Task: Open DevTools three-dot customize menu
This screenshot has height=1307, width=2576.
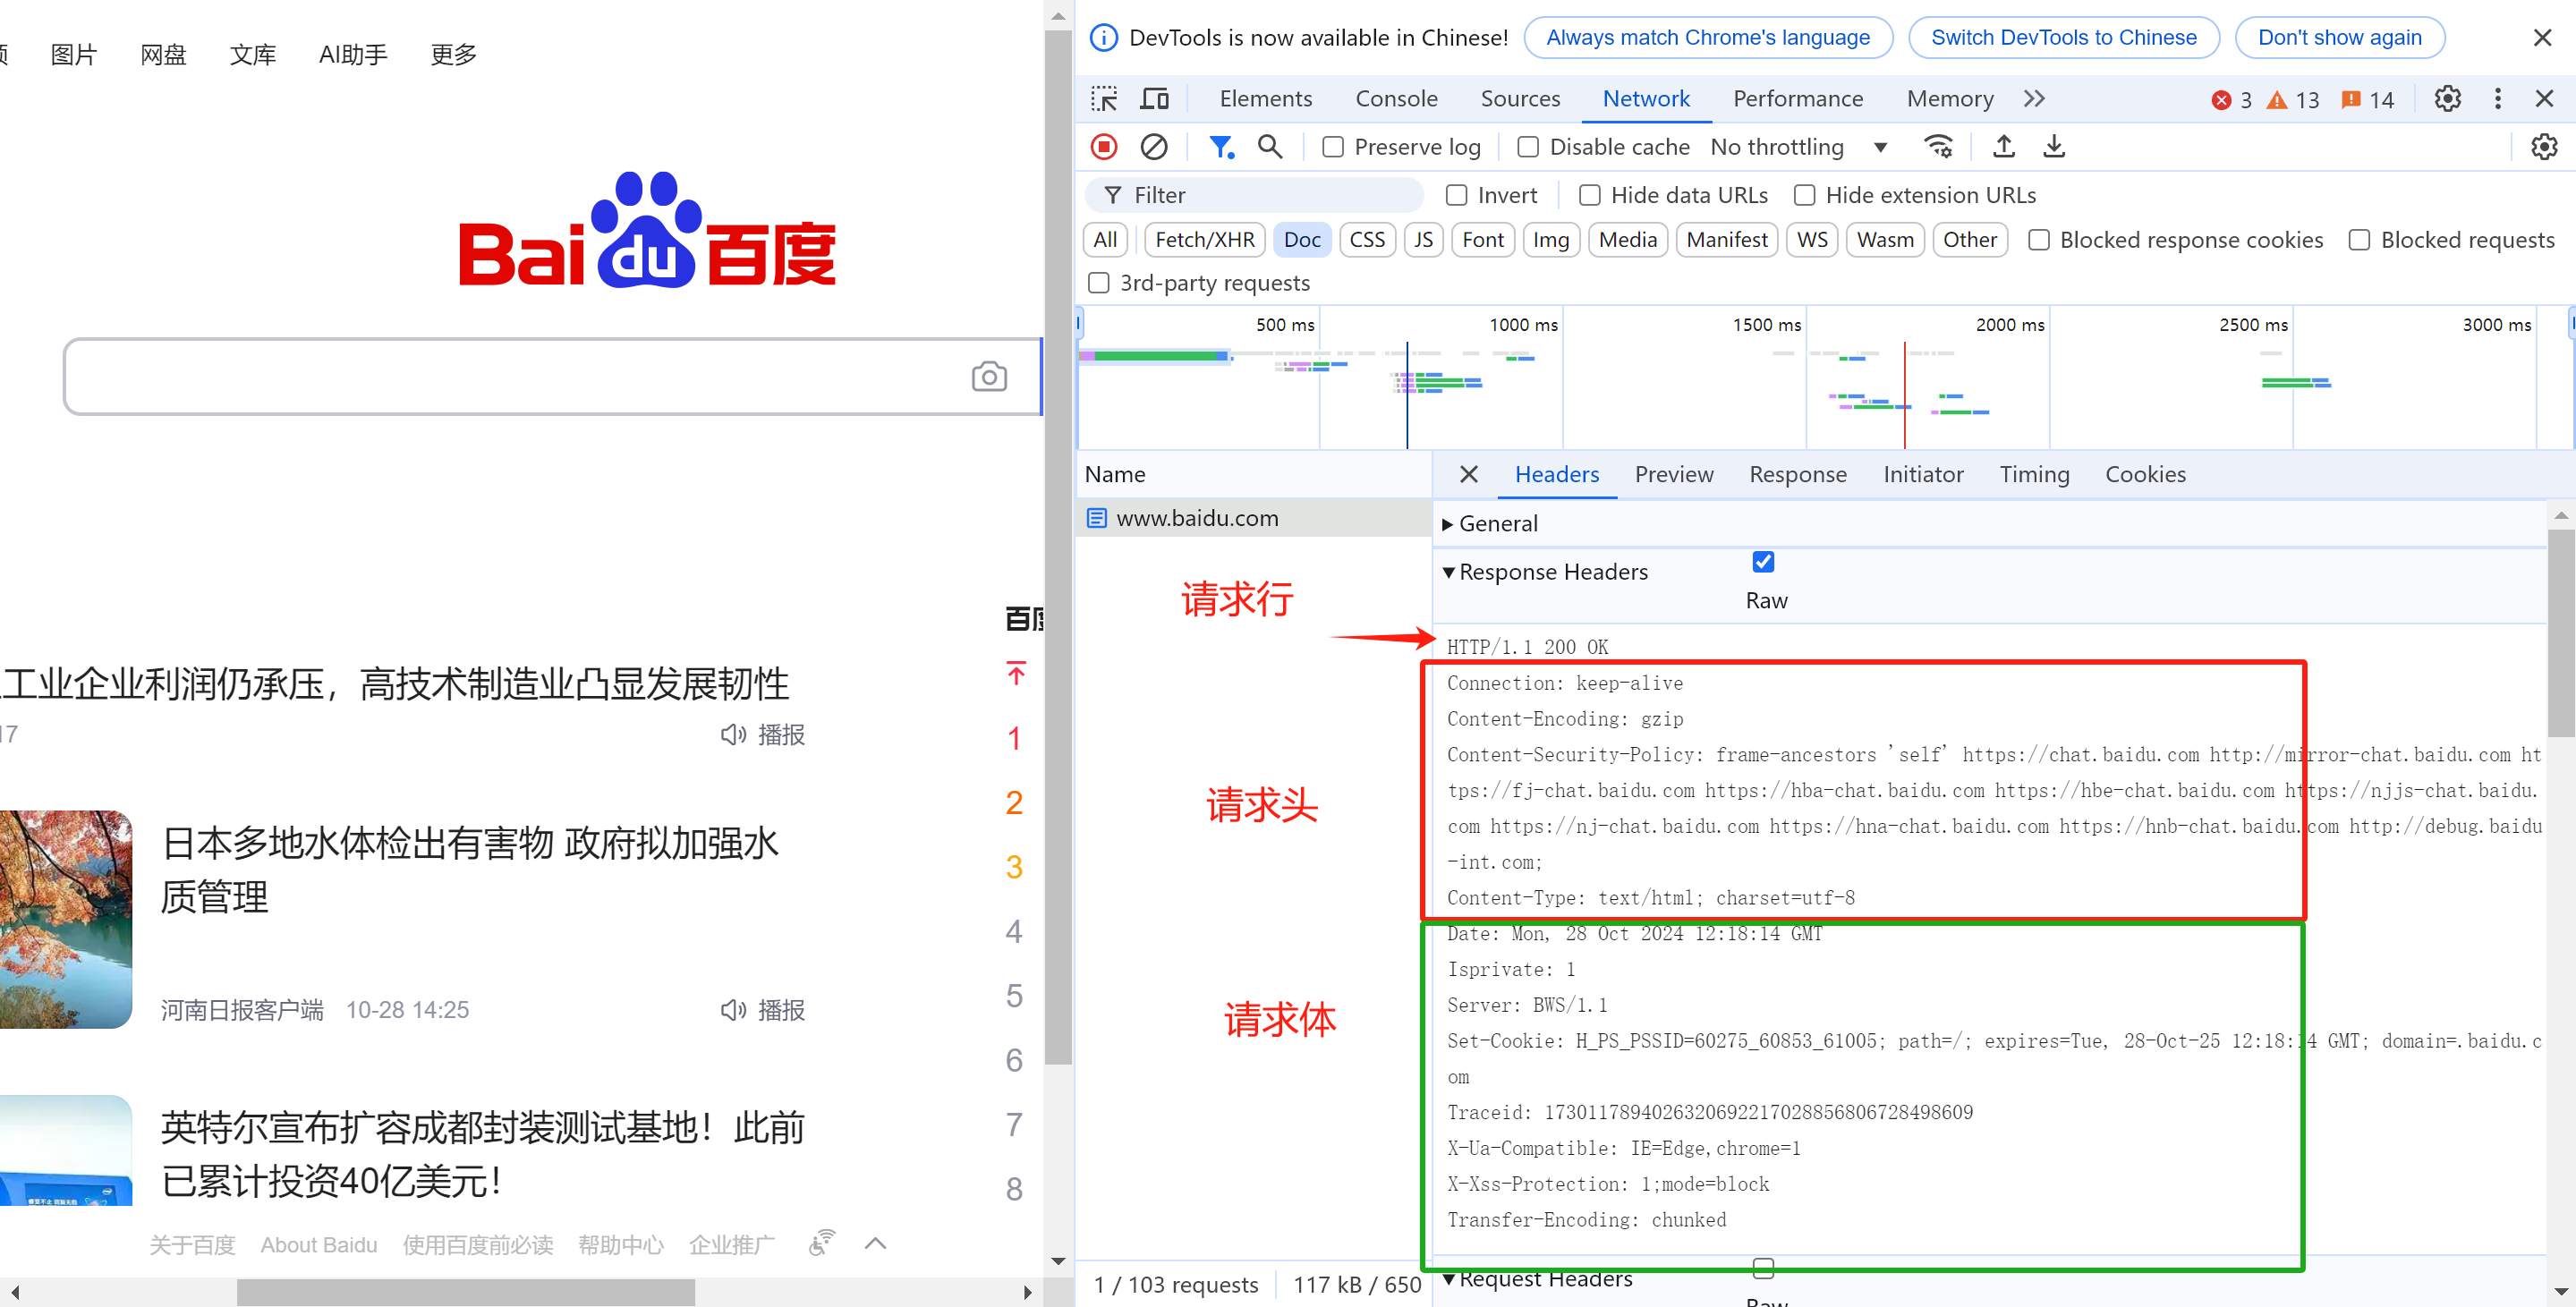Action: pos(2497,98)
